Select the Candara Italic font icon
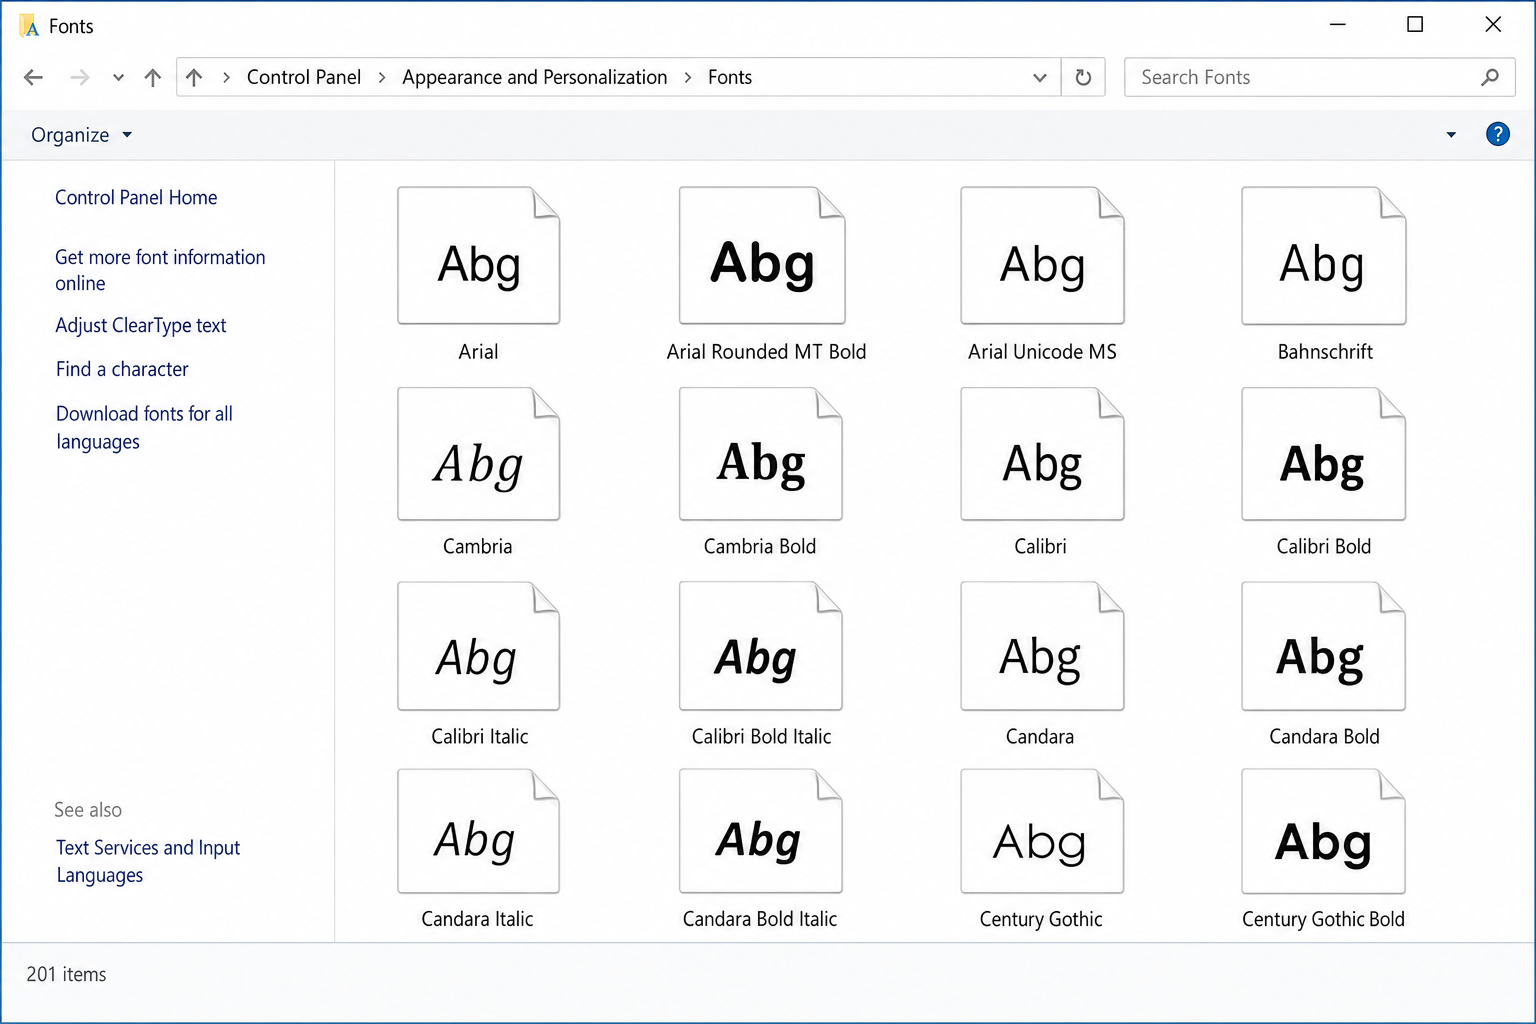Screen dimensions: 1536x1024 (478, 831)
